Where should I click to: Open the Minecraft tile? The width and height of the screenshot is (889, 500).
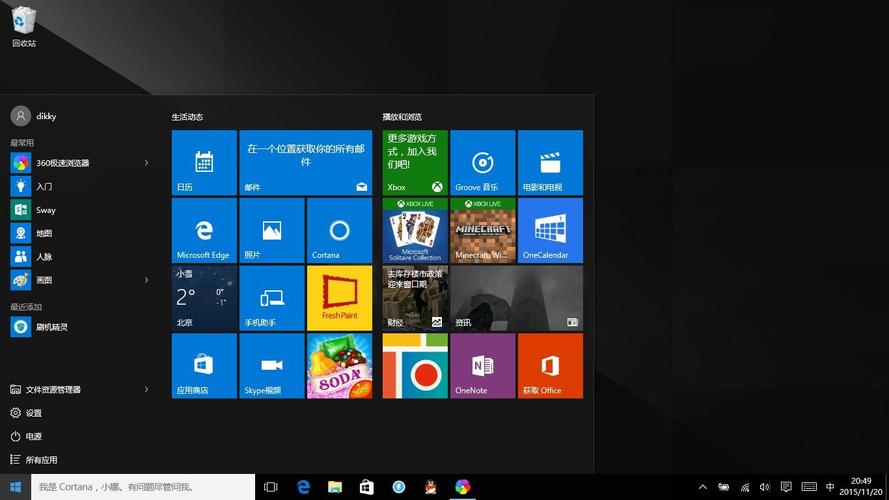click(x=482, y=230)
